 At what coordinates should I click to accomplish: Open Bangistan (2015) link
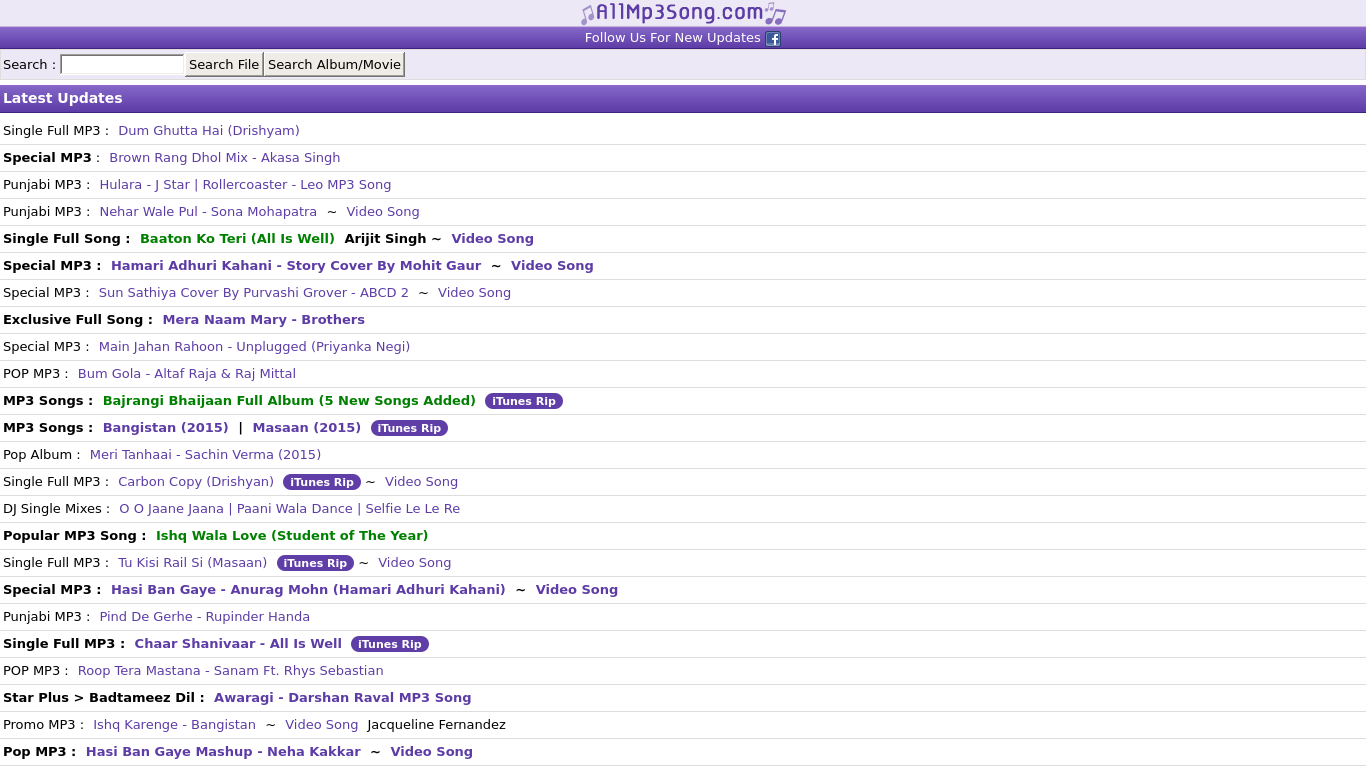[x=166, y=428]
